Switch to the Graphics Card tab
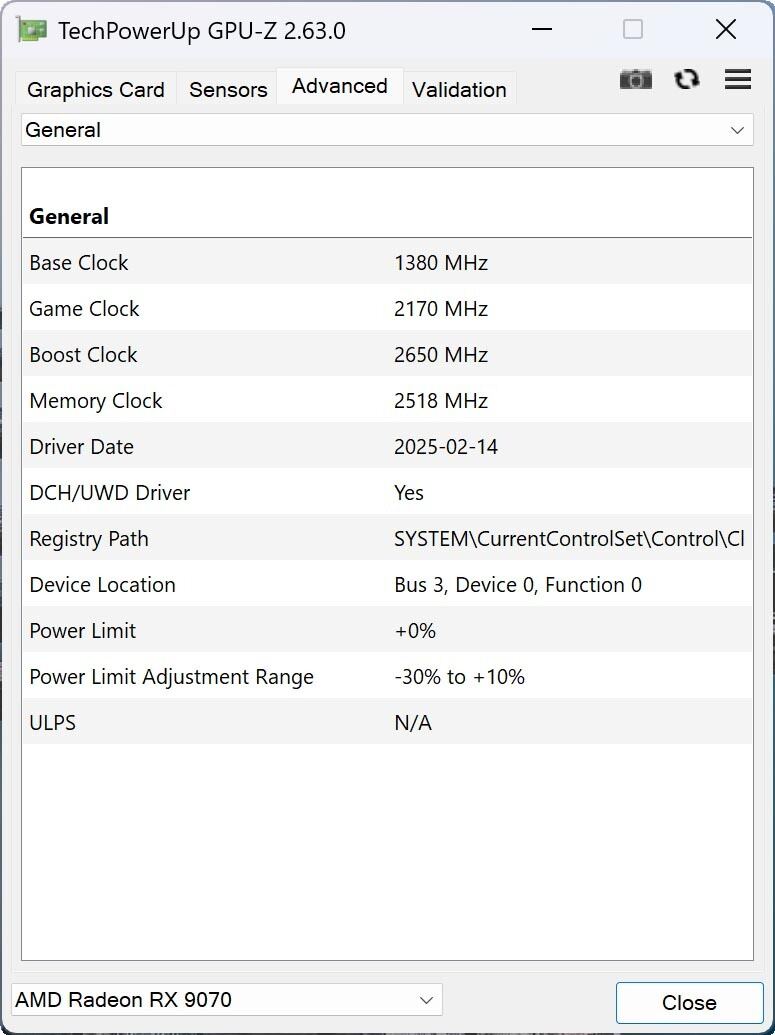 click(96, 89)
